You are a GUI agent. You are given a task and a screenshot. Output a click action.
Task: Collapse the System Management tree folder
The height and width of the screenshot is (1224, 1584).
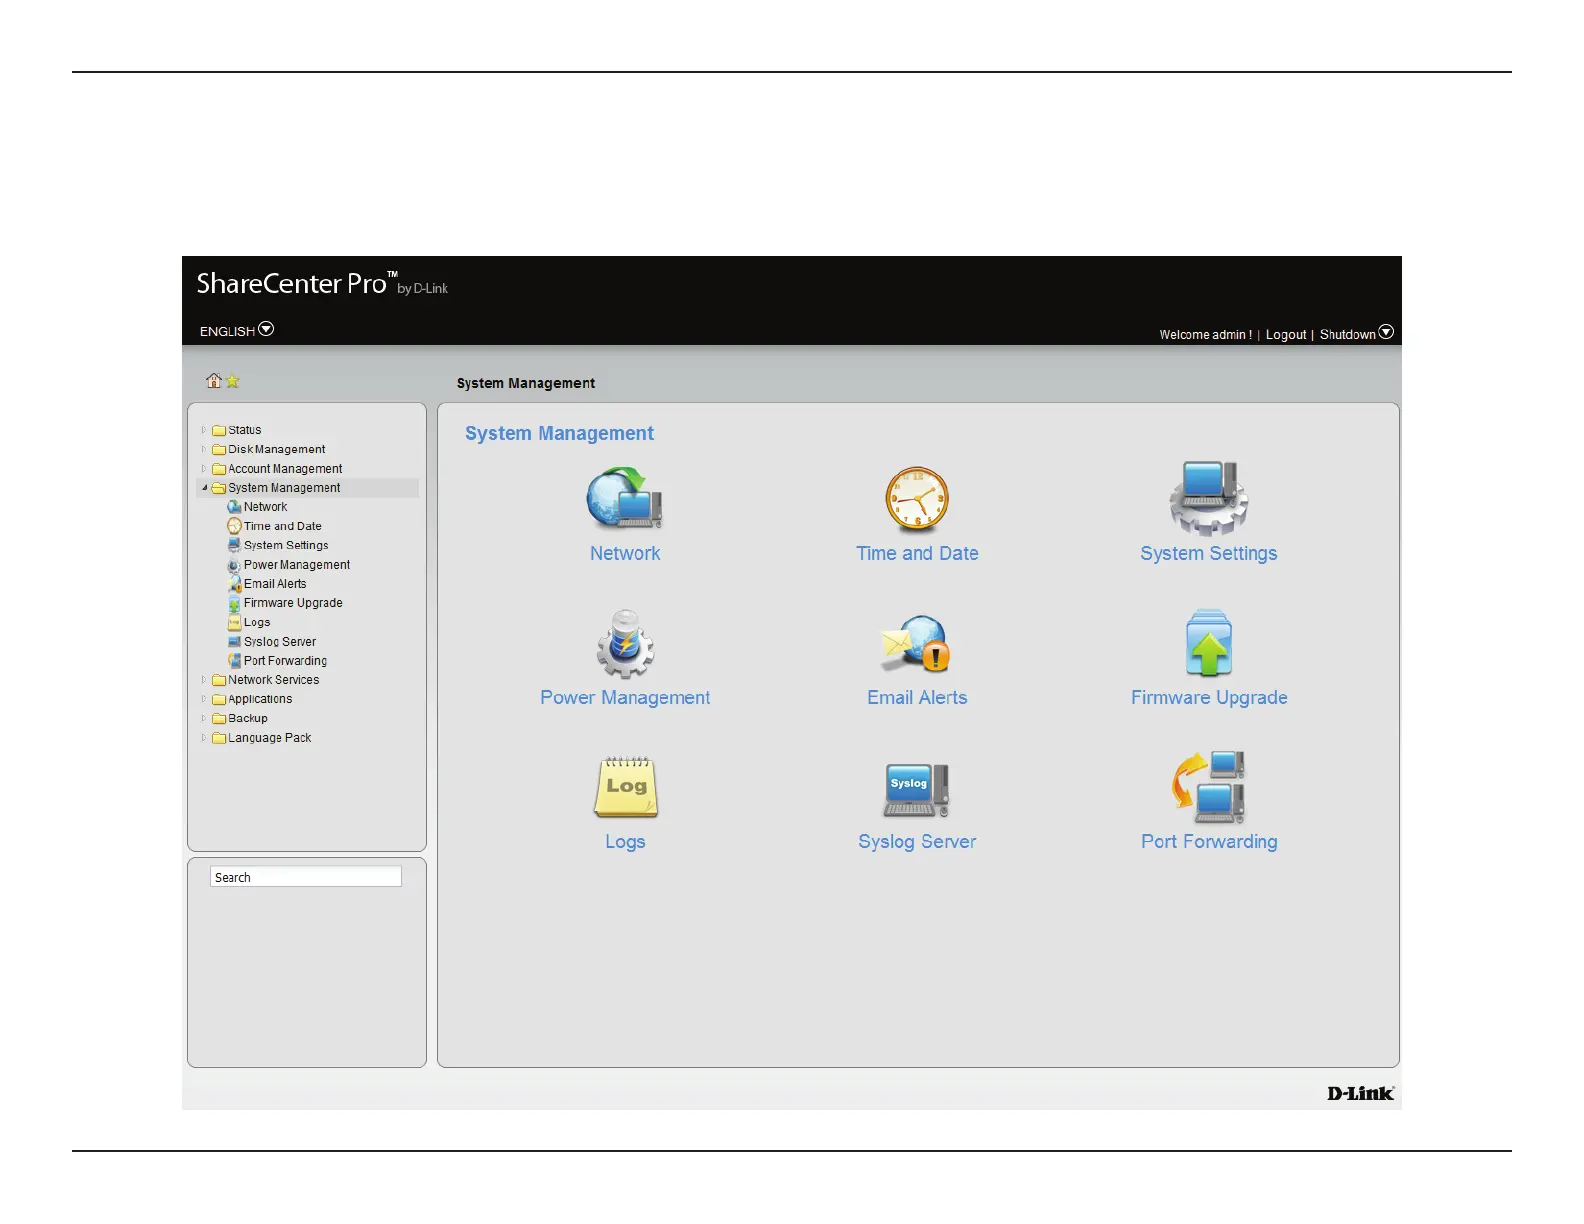coord(205,488)
